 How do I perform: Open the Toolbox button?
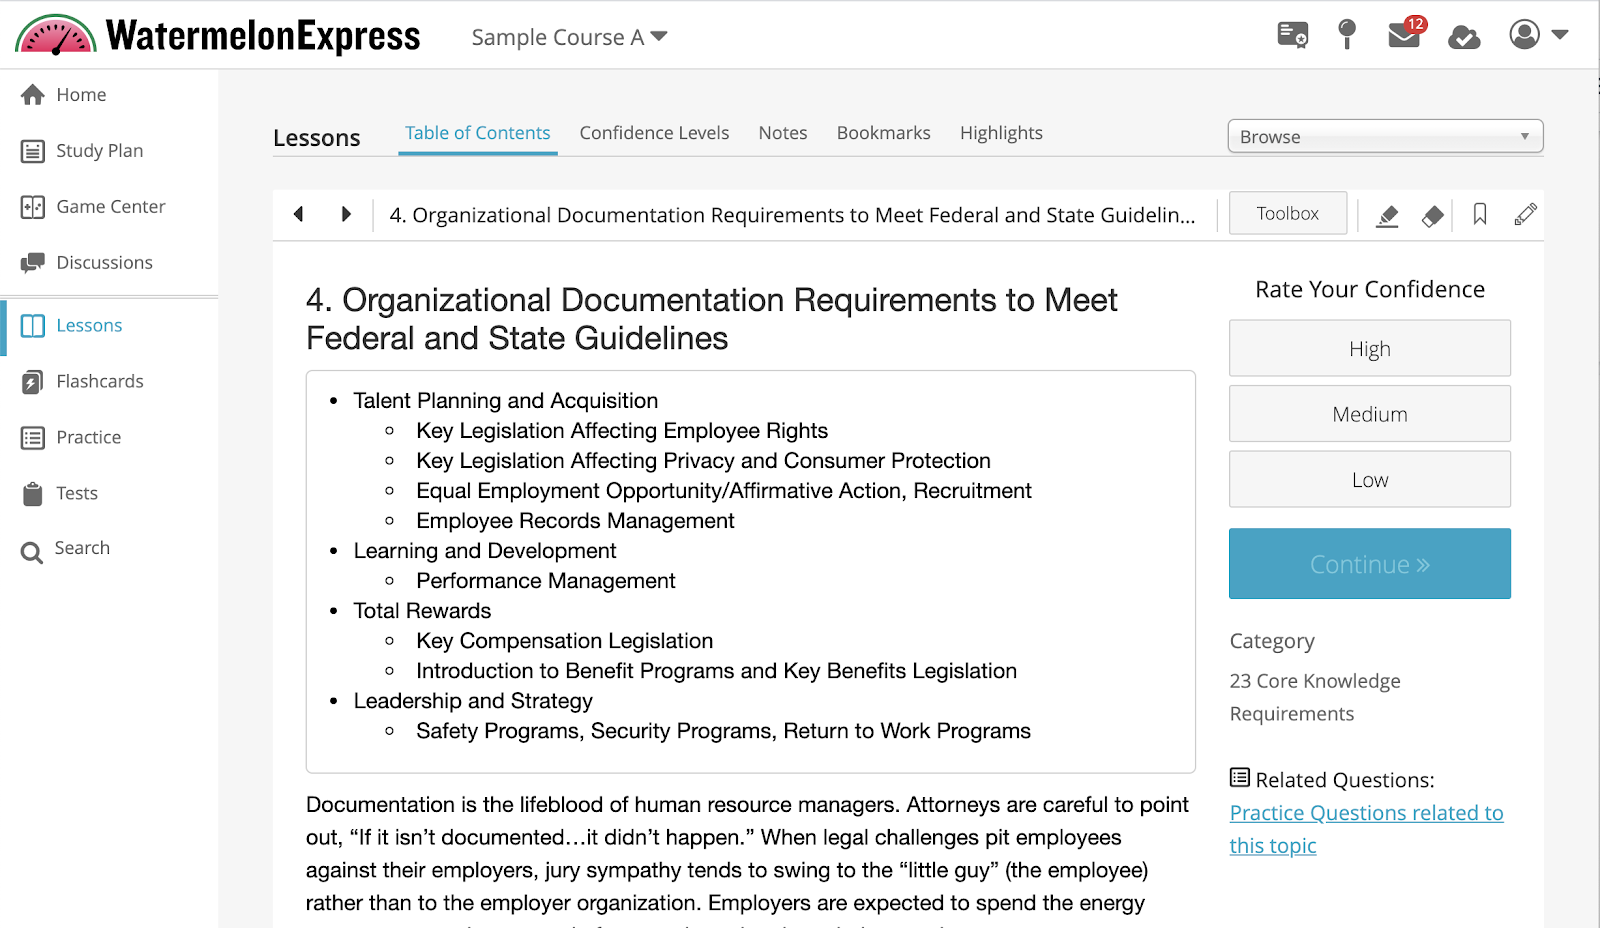click(1287, 214)
